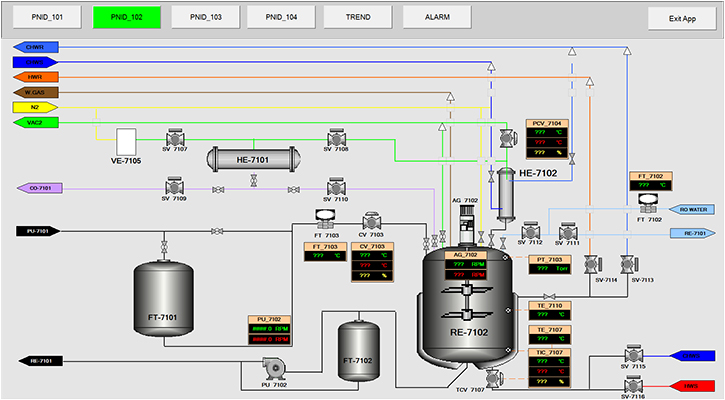This screenshot has width=725, height=400.
Task: Click the red HWS tag
Action: click(x=692, y=386)
